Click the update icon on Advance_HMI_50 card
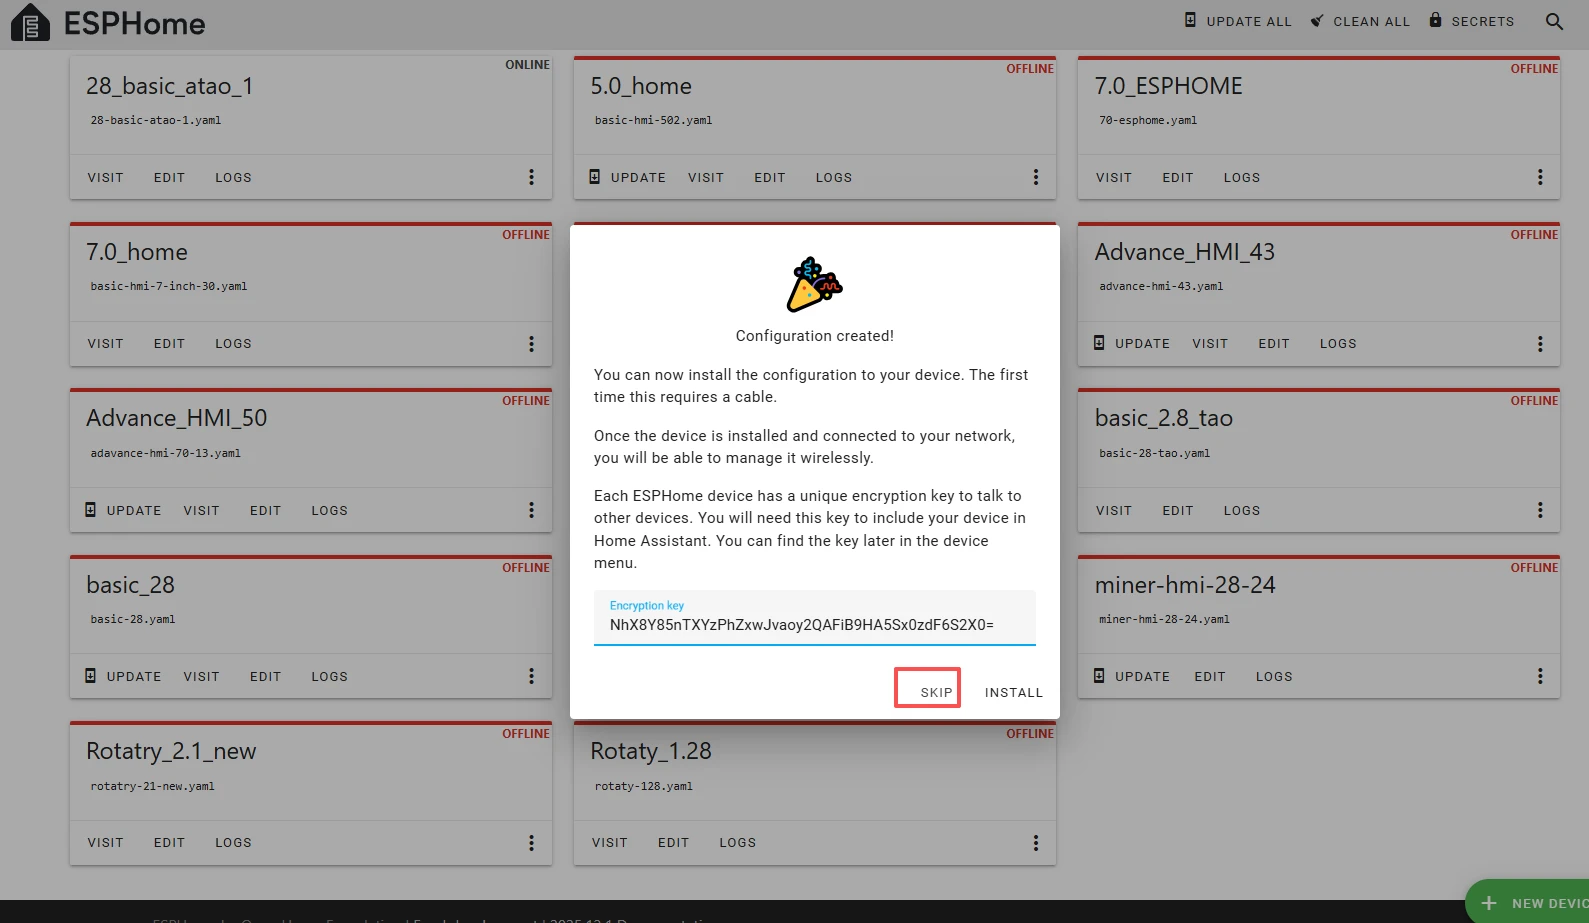The image size is (1589, 923). coord(91,510)
